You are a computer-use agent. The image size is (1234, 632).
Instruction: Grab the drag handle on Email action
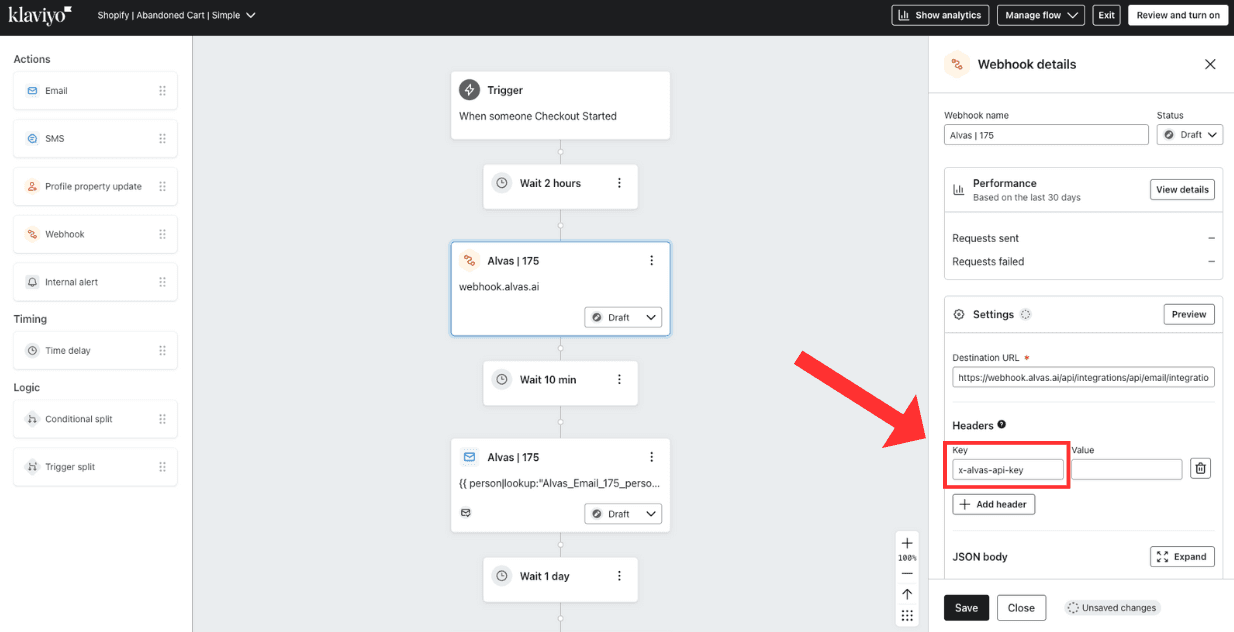point(162,91)
